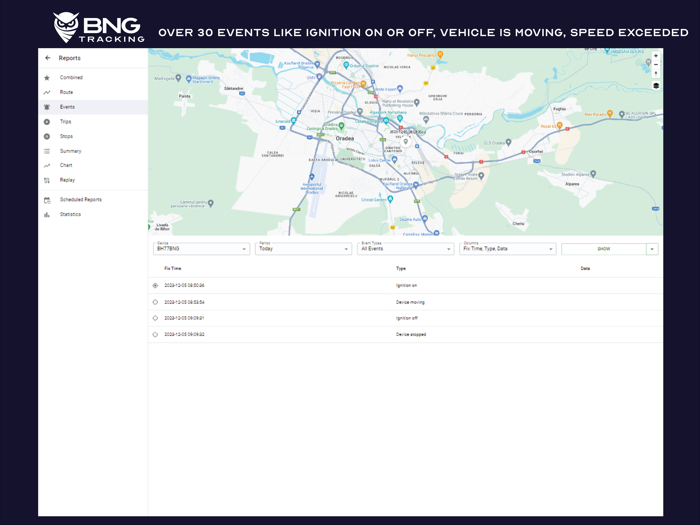The width and height of the screenshot is (700, 525).
Task: Open the Device dropdown showing BH77BNG
Action: (201, 249)
